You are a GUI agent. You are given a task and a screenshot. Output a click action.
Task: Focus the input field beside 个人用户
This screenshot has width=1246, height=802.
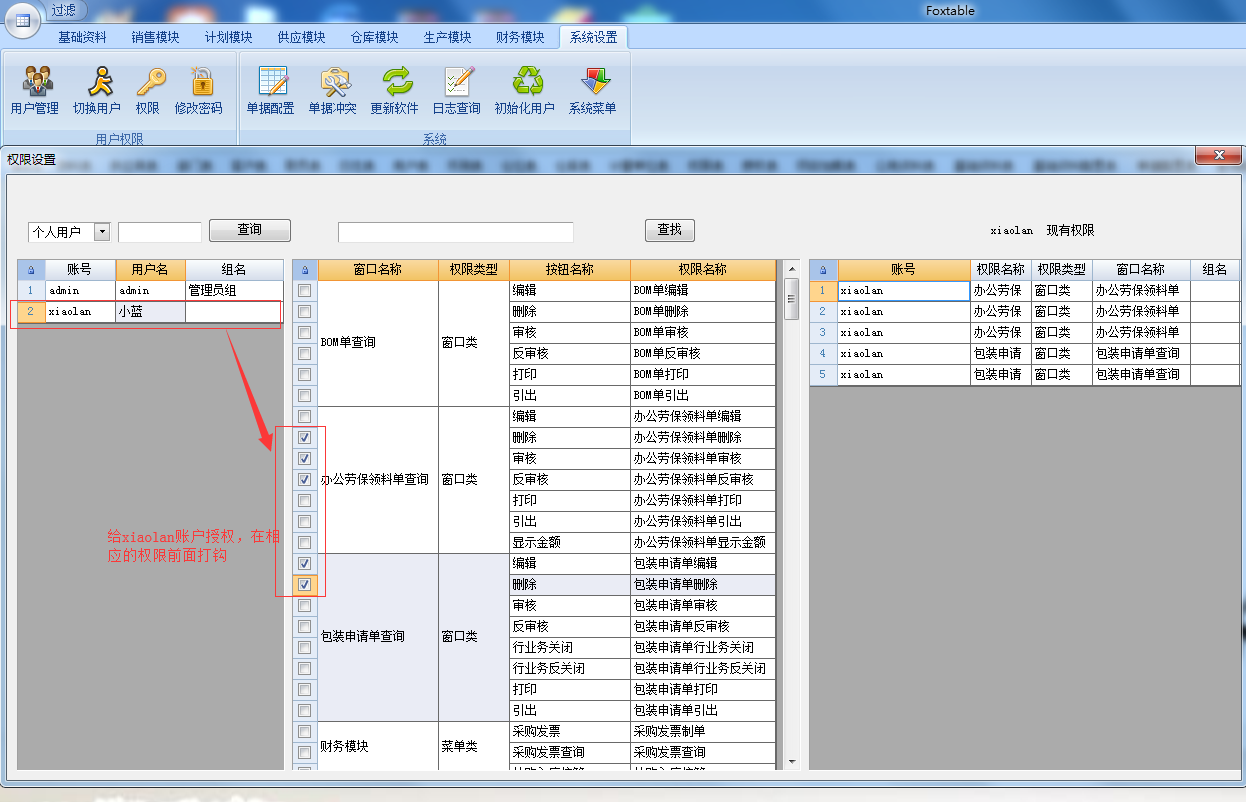[x=160, y=232]
